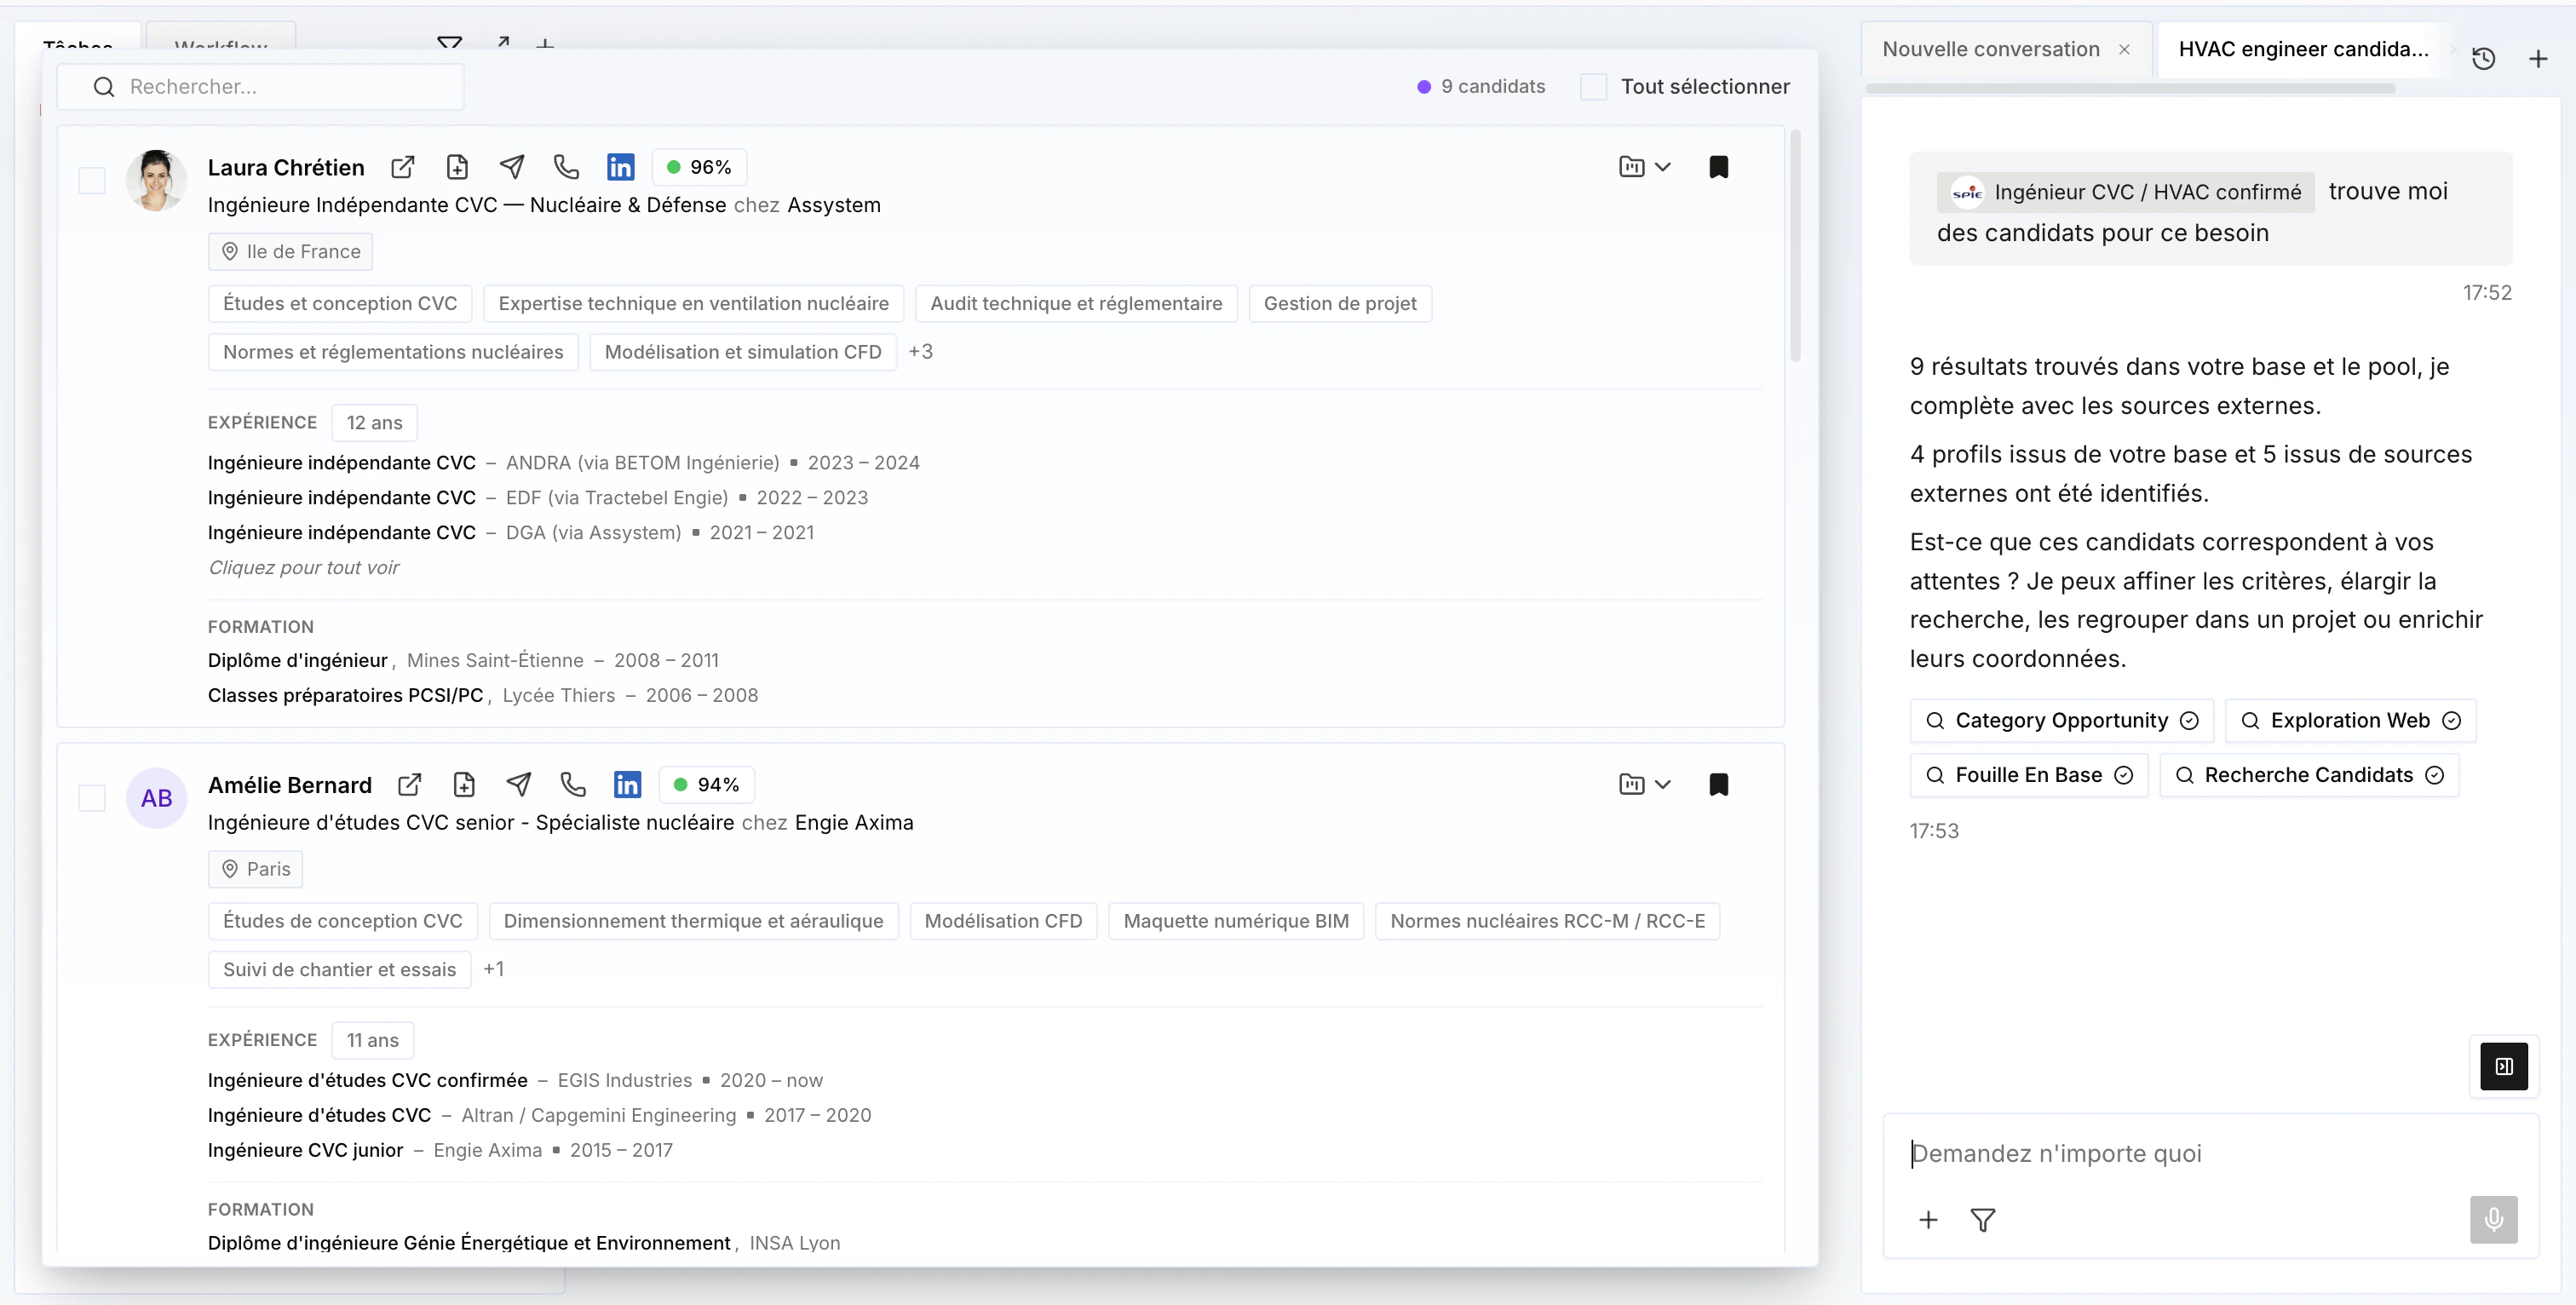
Task: Click Modélisation et simulation CFD tag
Action: coord(743,352)
